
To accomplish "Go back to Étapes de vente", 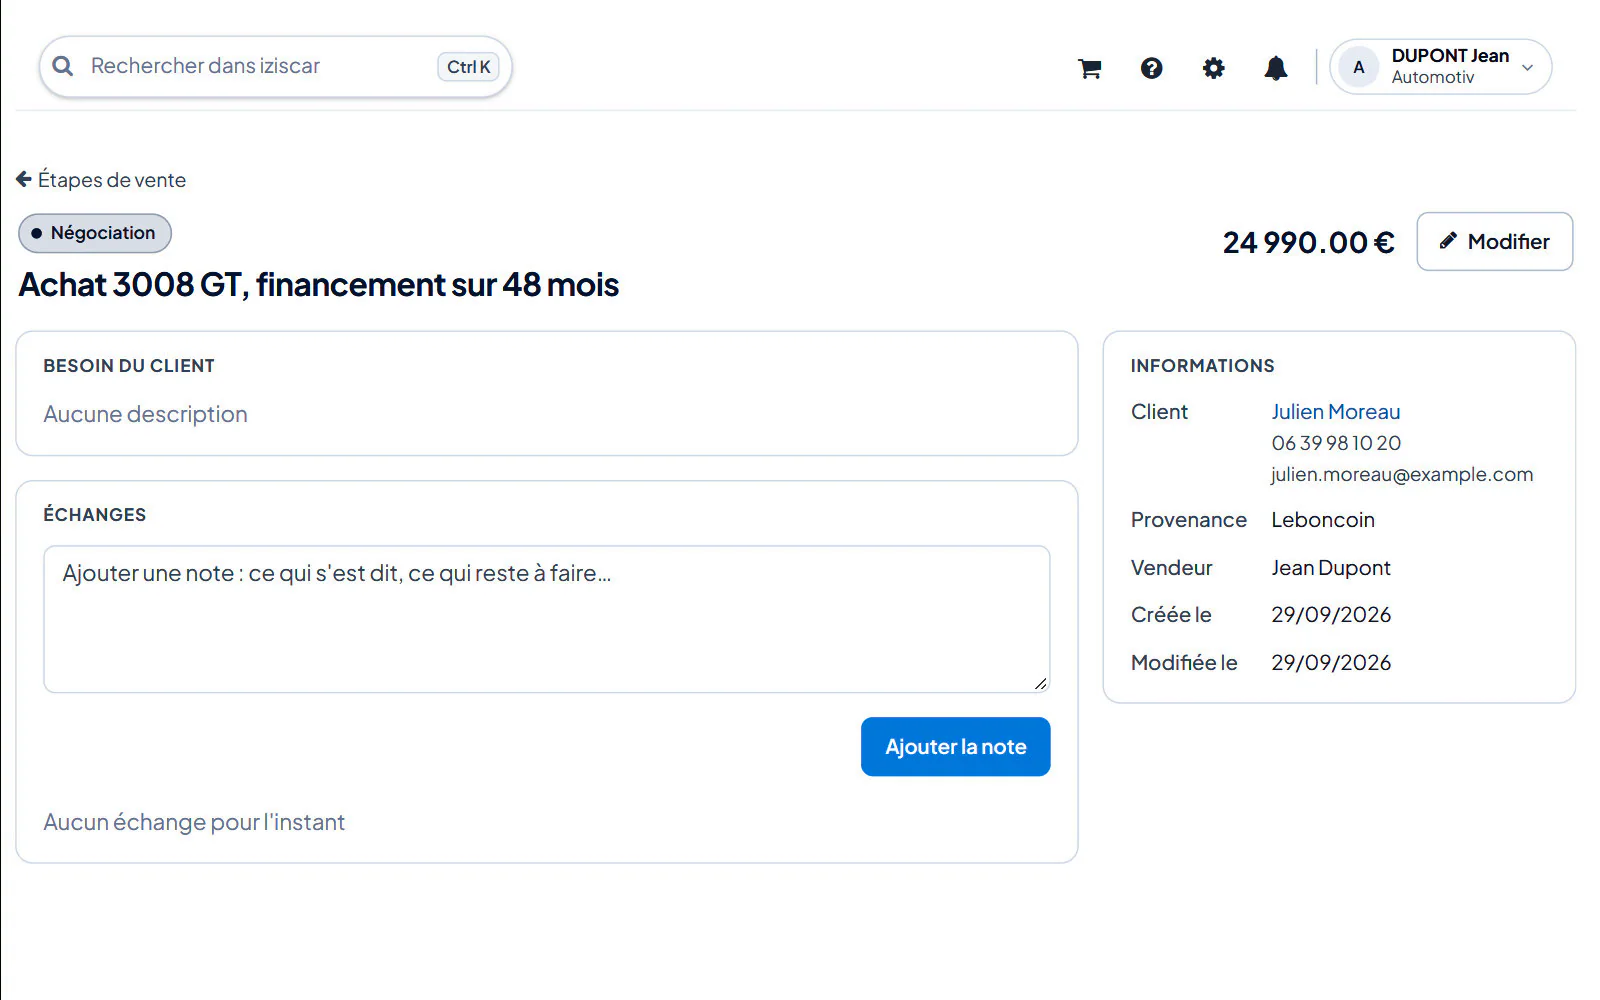I will point(101,180).
